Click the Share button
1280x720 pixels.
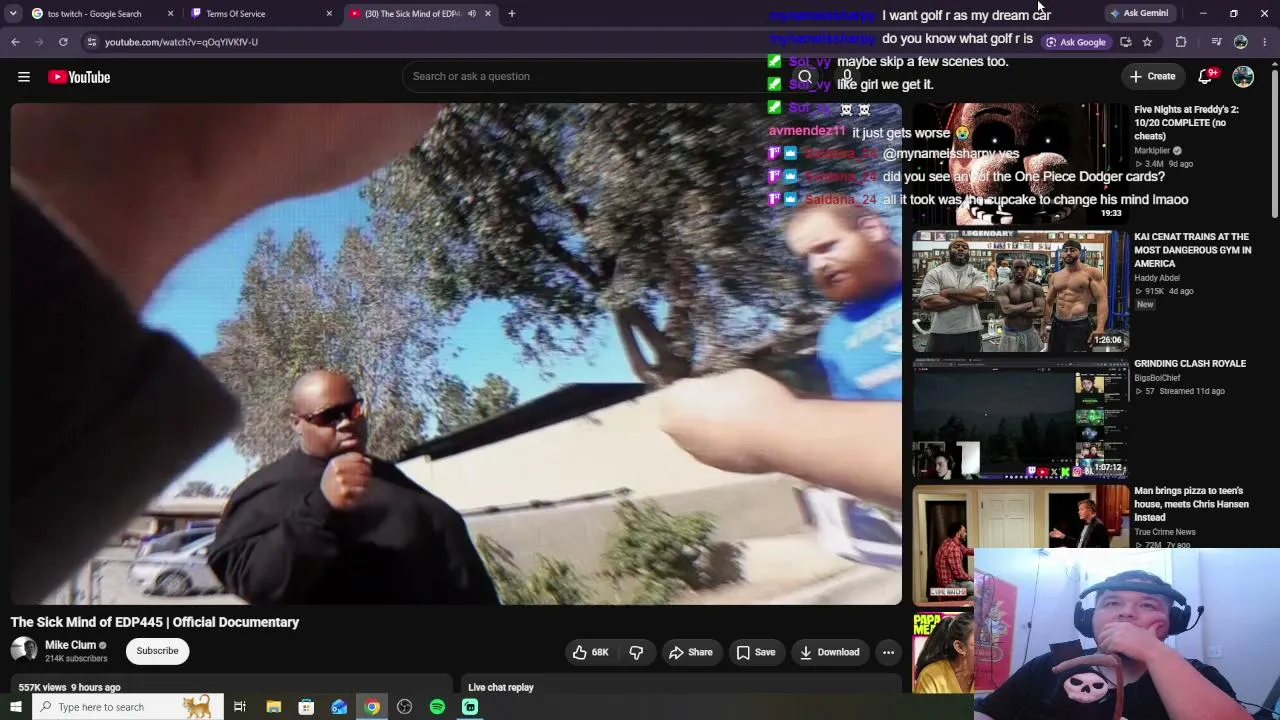click(690, 652)
